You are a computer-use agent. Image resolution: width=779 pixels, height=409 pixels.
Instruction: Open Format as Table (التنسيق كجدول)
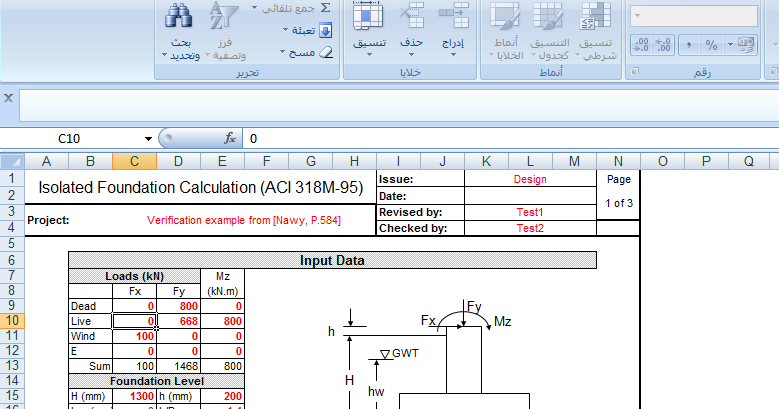coord(549,32)
